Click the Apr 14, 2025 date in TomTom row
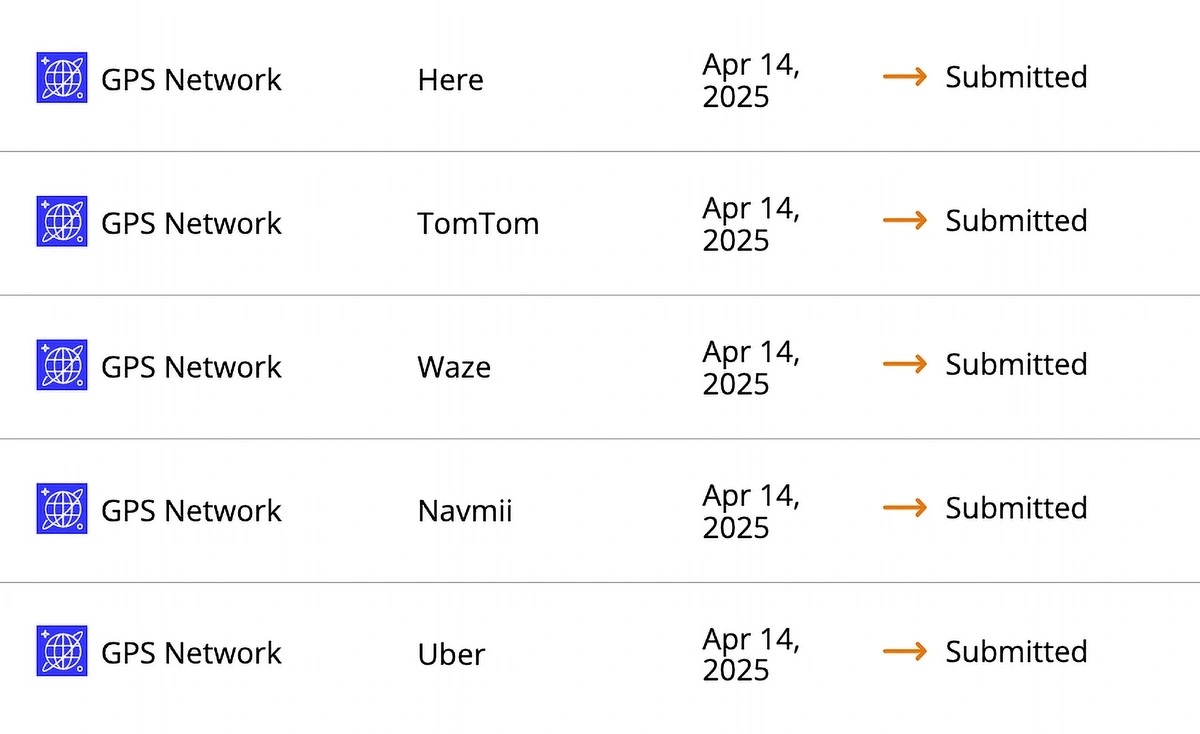Image resolution: width=1200 pixels, height=734 pixels. coord(751,224)
